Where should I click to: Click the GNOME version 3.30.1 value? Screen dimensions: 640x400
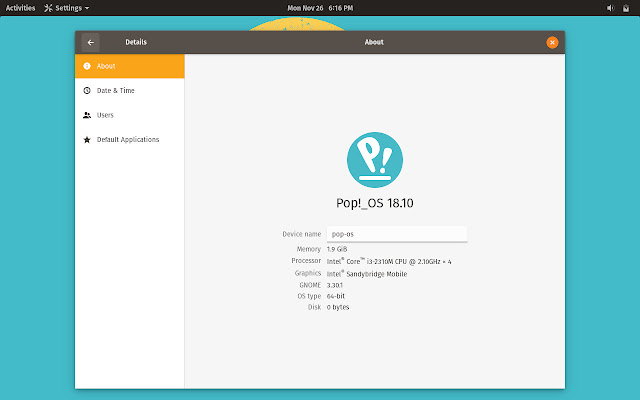[x=335, y=285]
